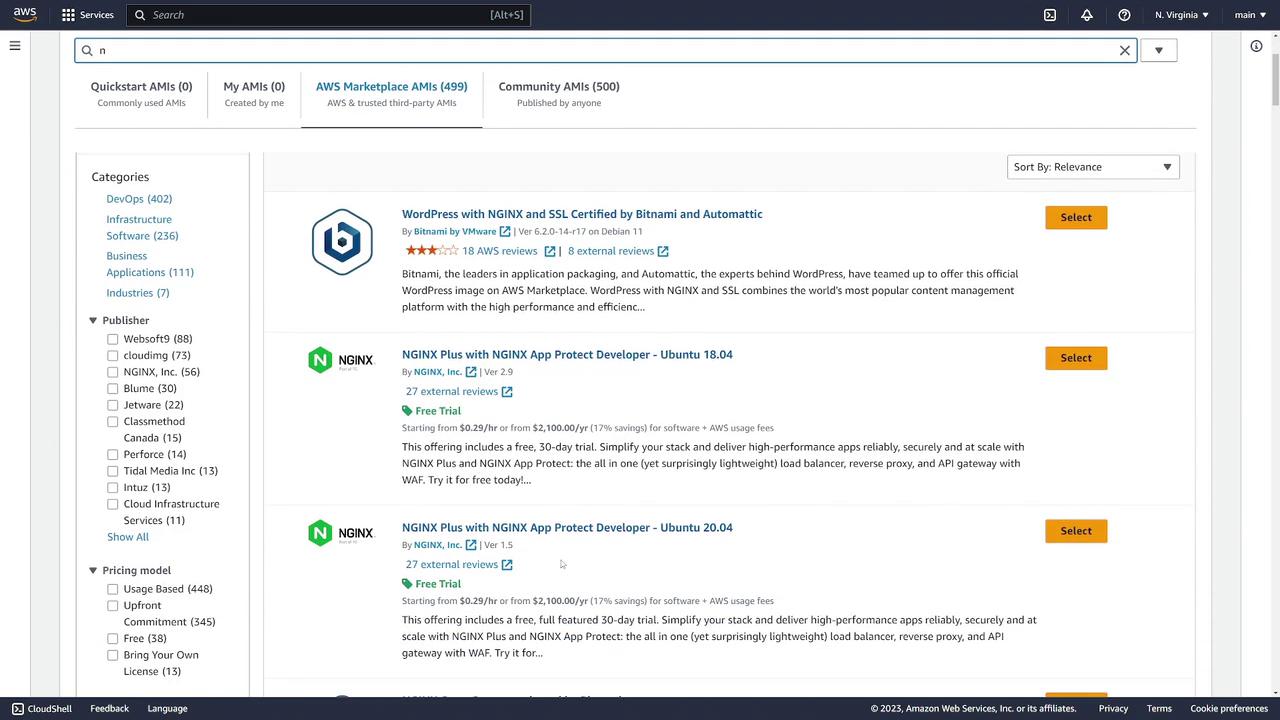Viewport: 1280px width, 720px height.
Task: Click Free Trial tag on Ubuntu 18.04 listing
Action: tap(431, 411)
